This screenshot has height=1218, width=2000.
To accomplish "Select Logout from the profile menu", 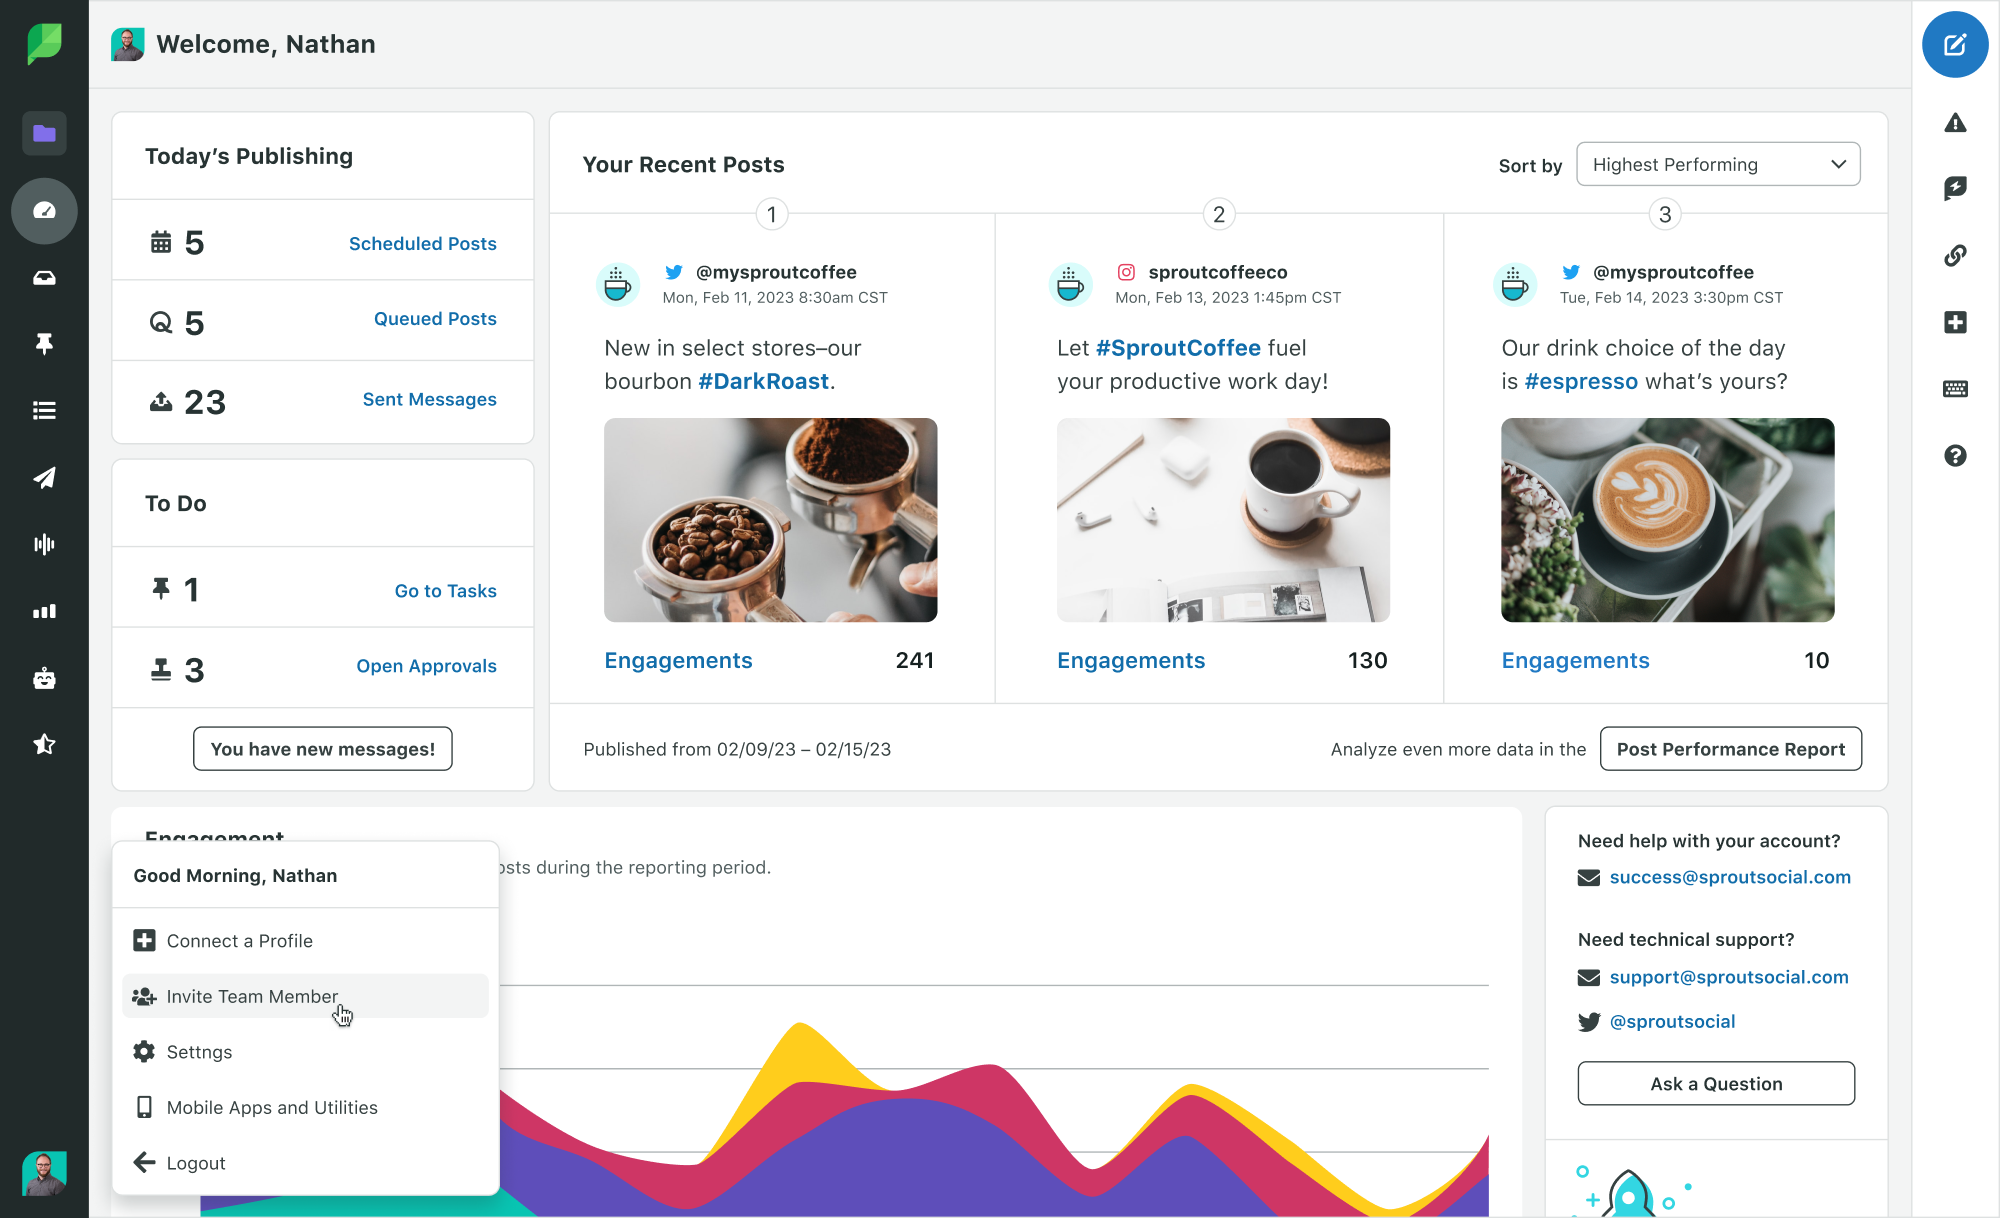I will [196, 1162].
